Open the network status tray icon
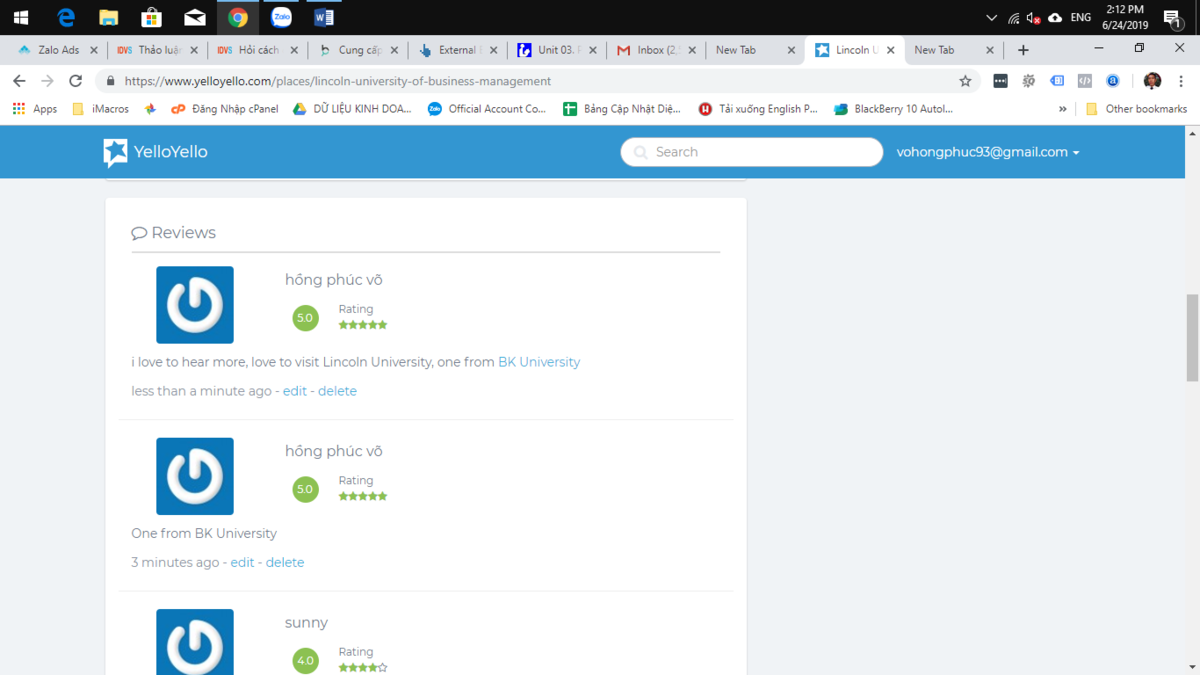This screenshot has width=1200, height=675. [x=1014, y=18]
